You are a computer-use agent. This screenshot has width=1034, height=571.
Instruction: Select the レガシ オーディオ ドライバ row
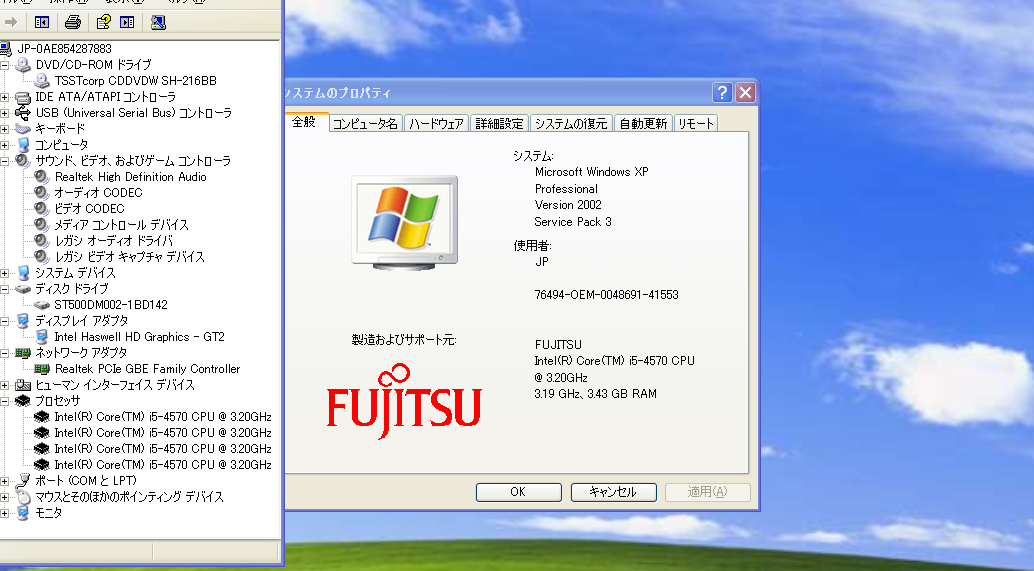click(x=113, y=241)
